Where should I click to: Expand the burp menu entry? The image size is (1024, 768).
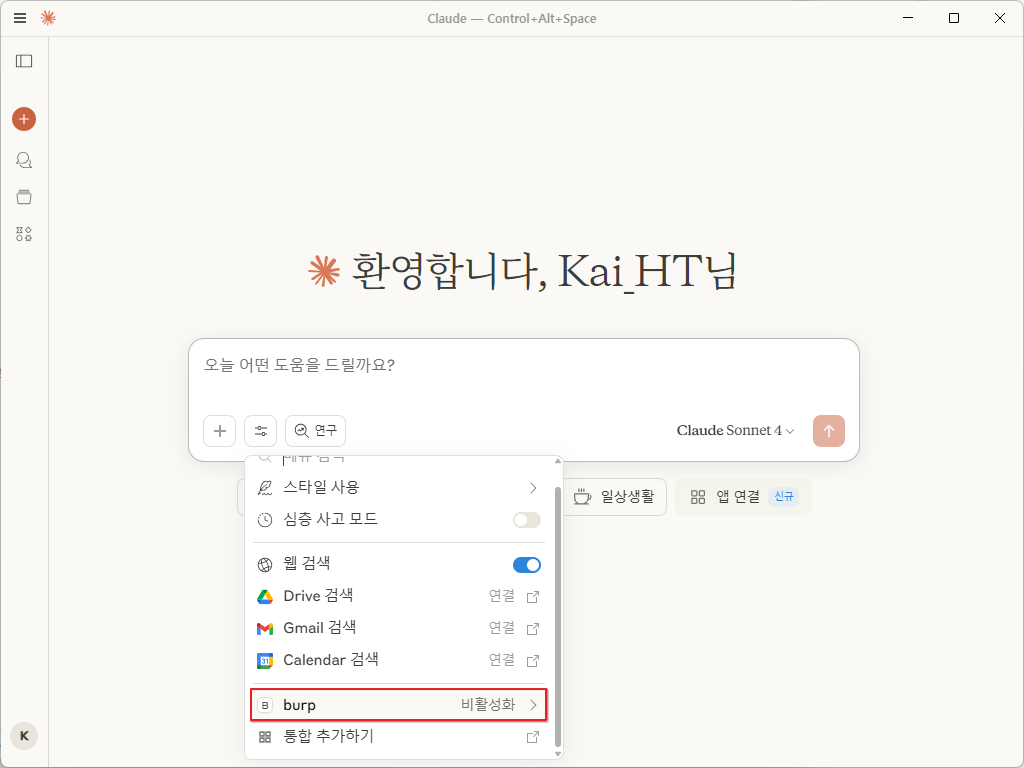pos(398,705)
